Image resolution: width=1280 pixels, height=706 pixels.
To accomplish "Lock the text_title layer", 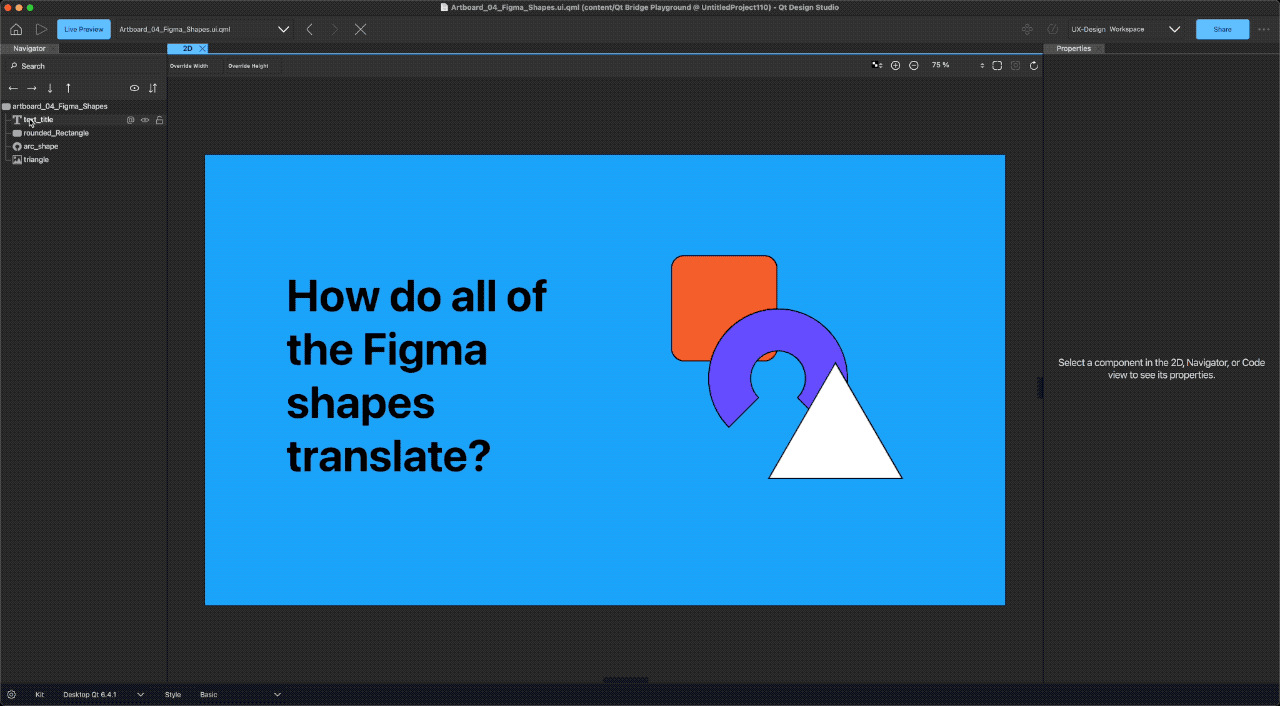I will coord(159,120).
